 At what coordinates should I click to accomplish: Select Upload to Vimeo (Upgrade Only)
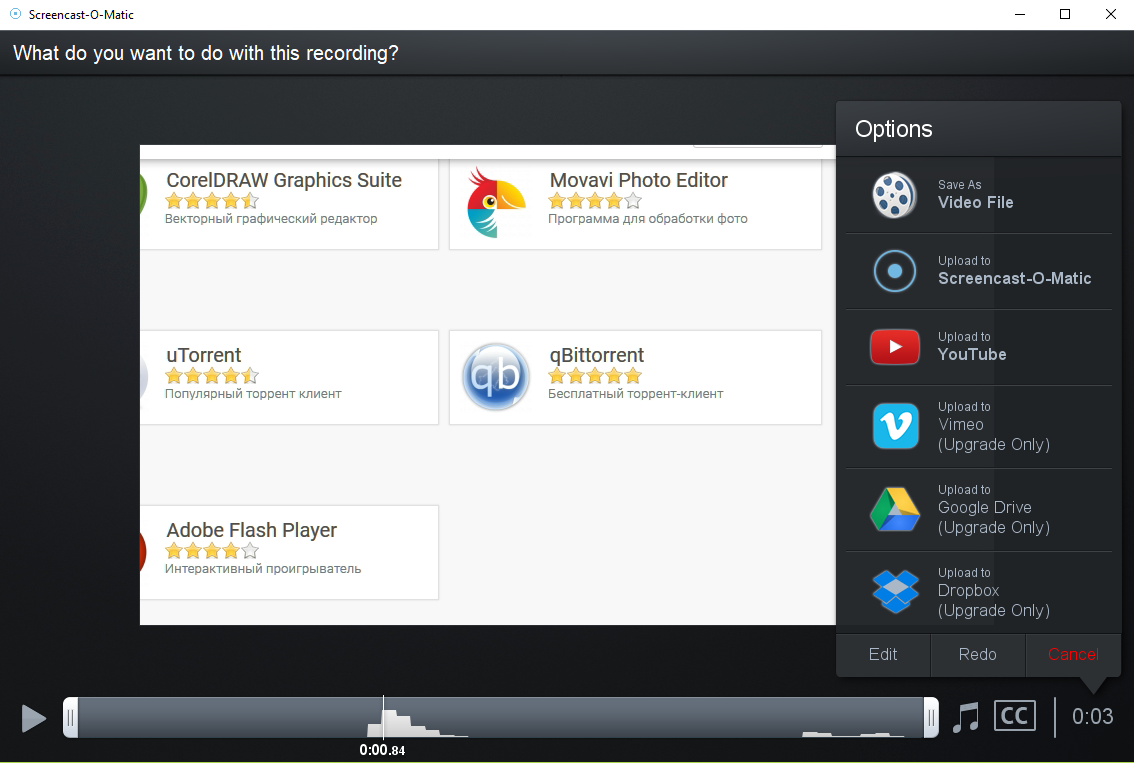[979, 427]
